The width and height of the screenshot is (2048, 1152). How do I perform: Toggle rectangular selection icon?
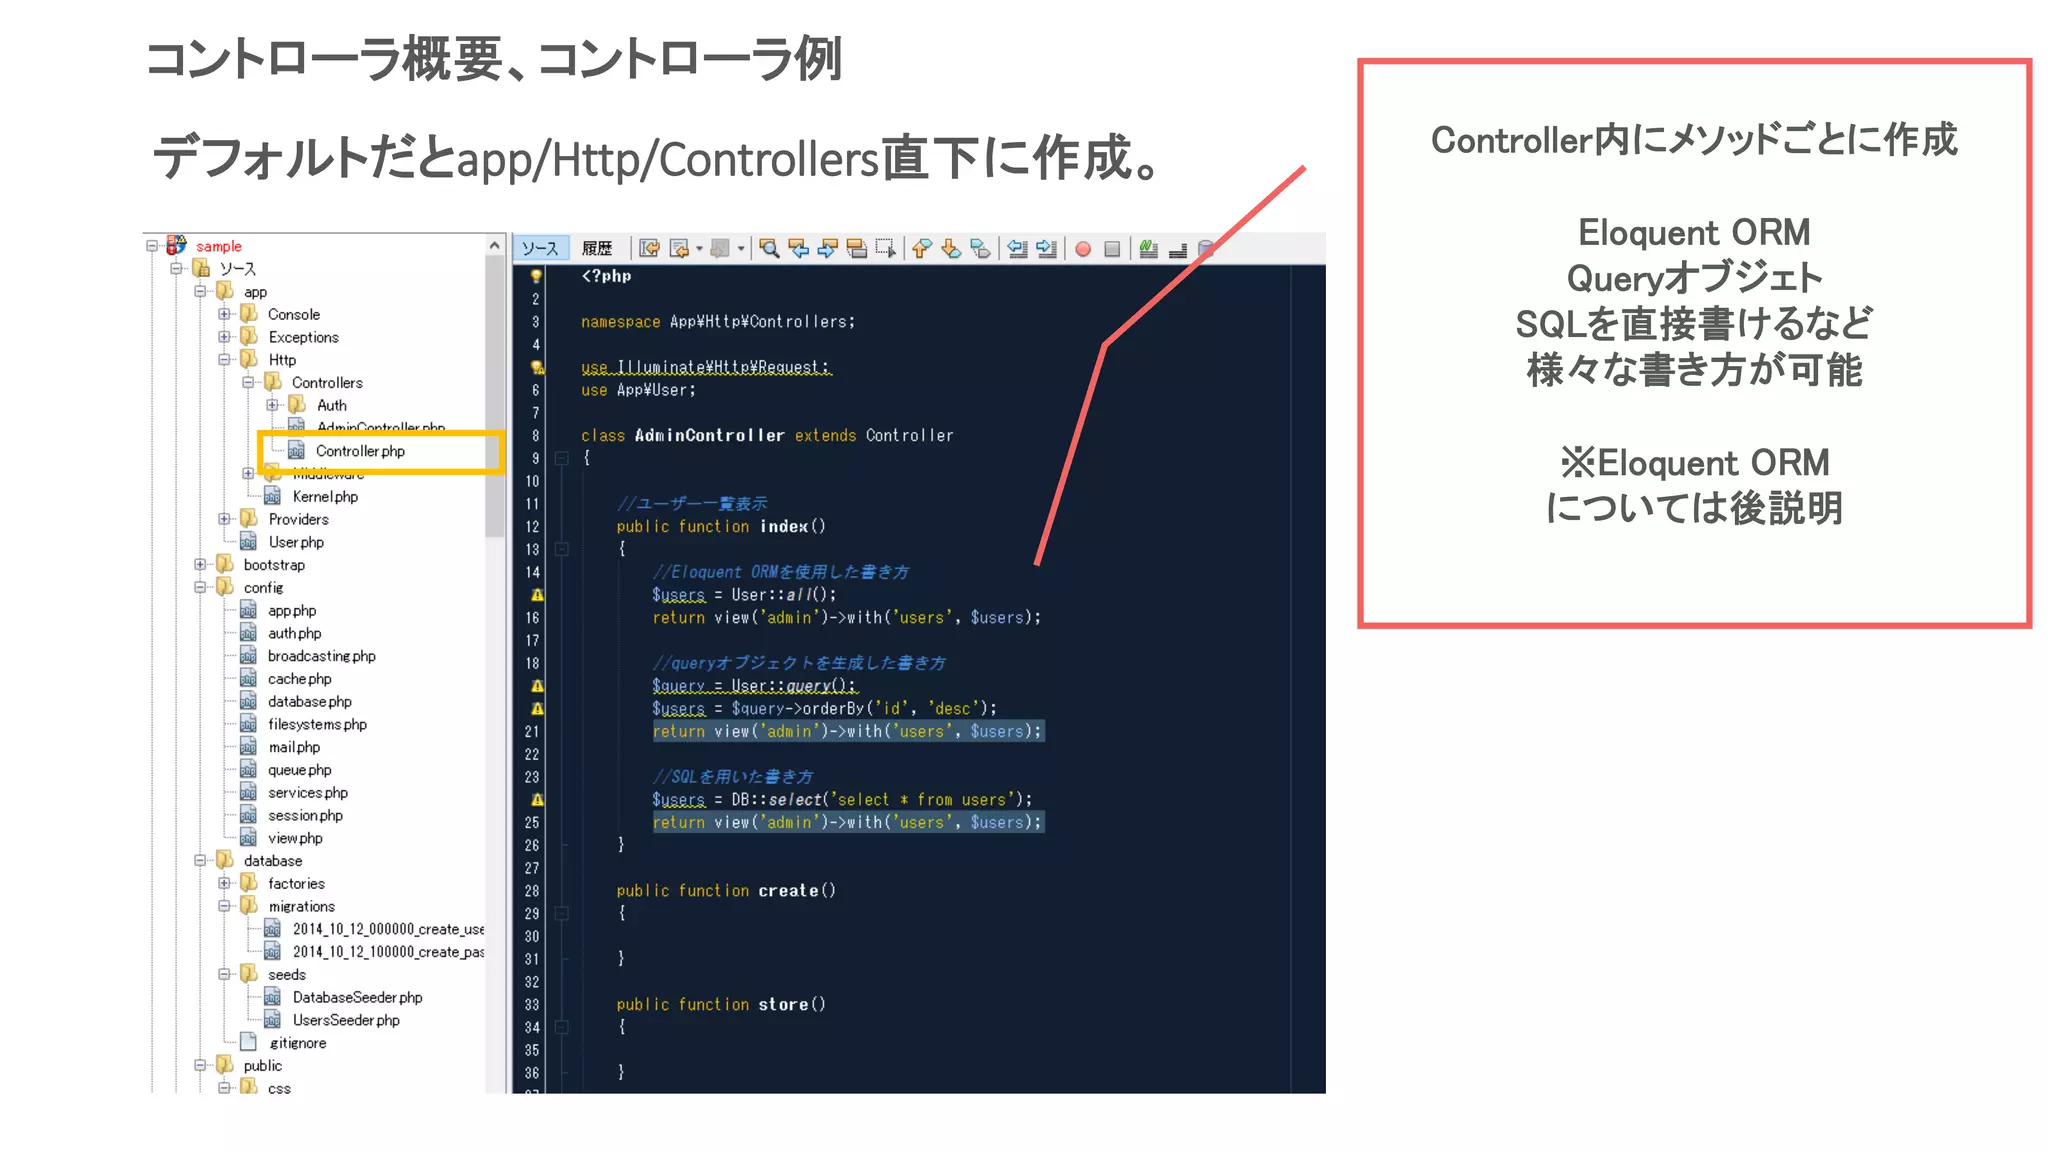885,248
